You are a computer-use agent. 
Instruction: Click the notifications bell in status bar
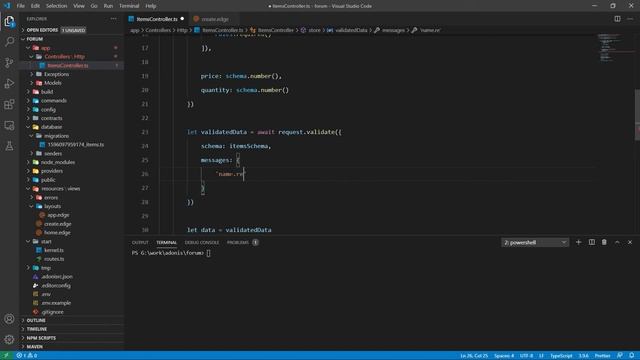point(632,356)
